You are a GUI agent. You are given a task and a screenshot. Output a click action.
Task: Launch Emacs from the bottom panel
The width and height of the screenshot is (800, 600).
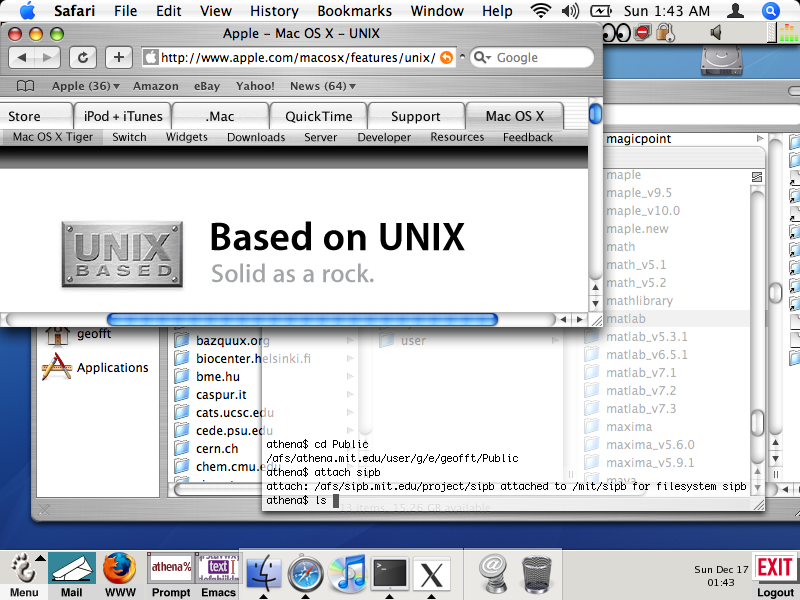pyautogui.click(x=218, y=574)
